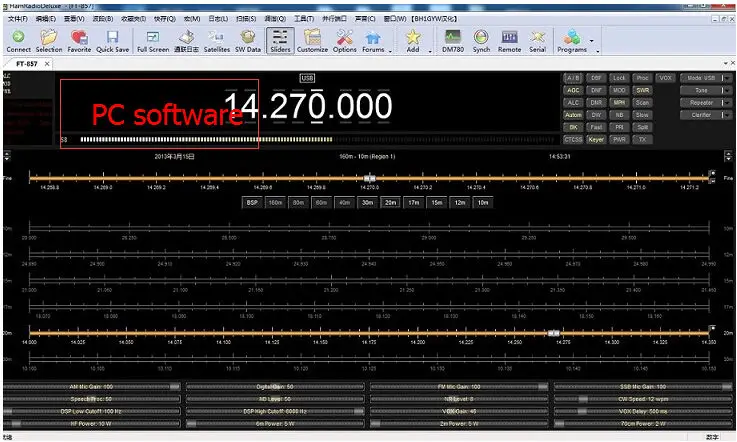Viewport: 737px width, 442px height.
Task: Open the Serial toolbar icon
Action: pyautogui.click(x=537, y=41)
